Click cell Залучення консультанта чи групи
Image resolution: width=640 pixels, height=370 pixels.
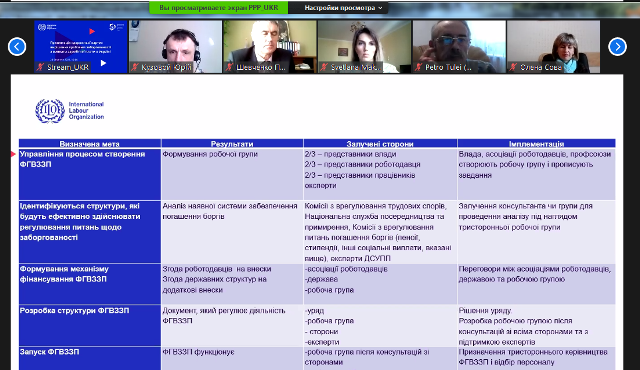click(x=536, y=232)
